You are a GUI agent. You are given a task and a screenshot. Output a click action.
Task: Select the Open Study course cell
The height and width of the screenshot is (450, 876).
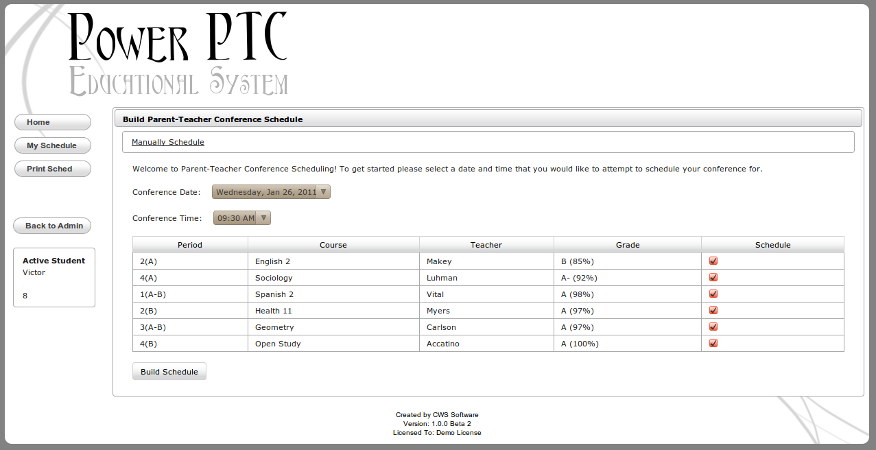(x=334, y=344)
